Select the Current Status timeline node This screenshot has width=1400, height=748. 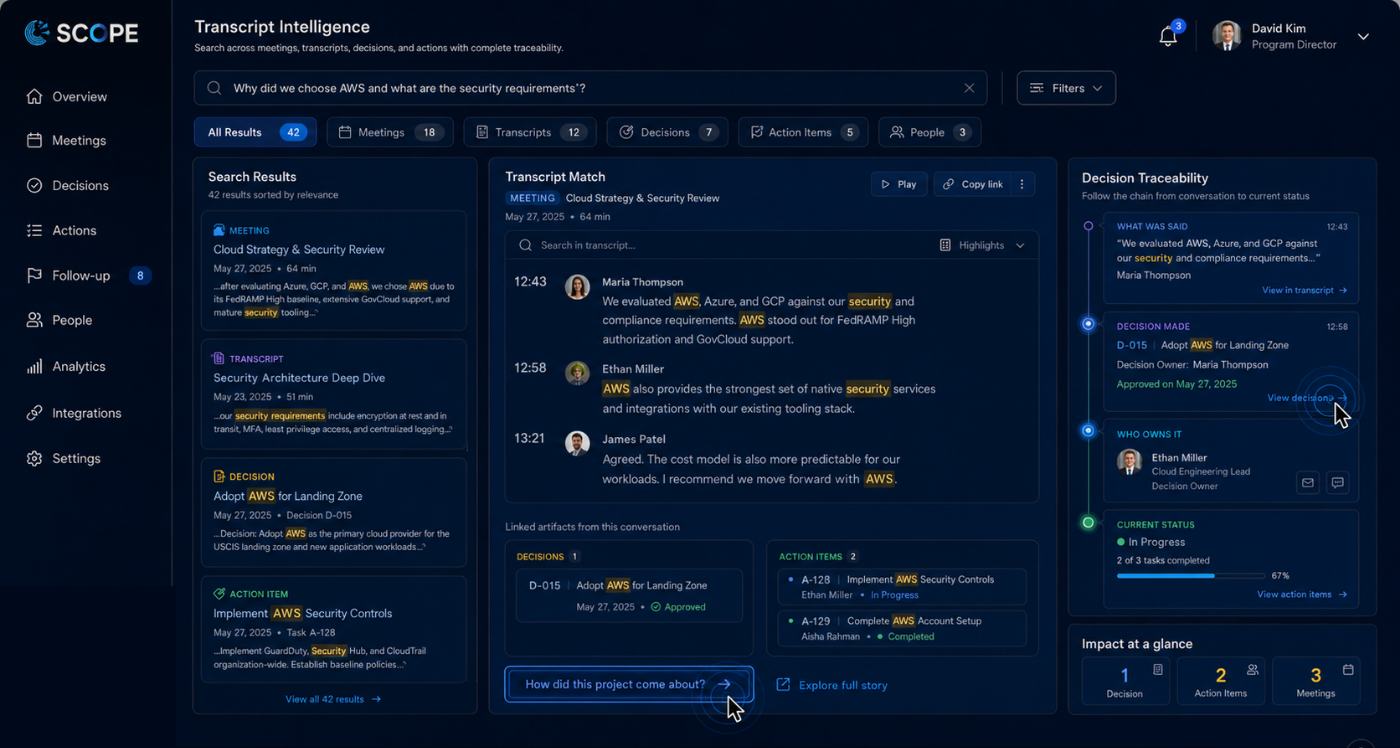click(1088, 522)
